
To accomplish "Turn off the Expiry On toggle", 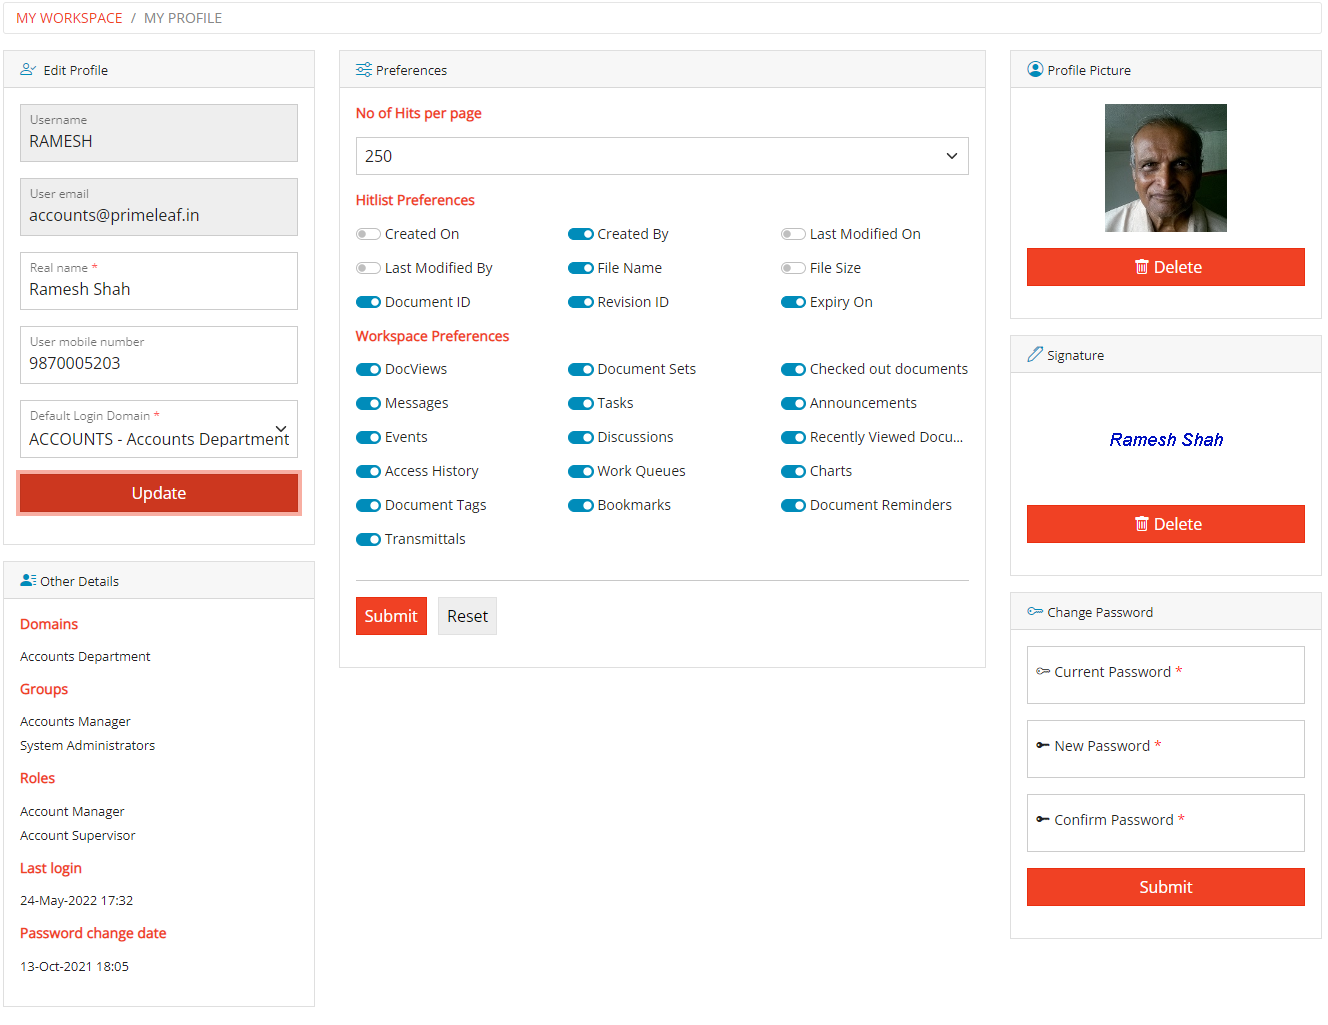I will (793, 302).
